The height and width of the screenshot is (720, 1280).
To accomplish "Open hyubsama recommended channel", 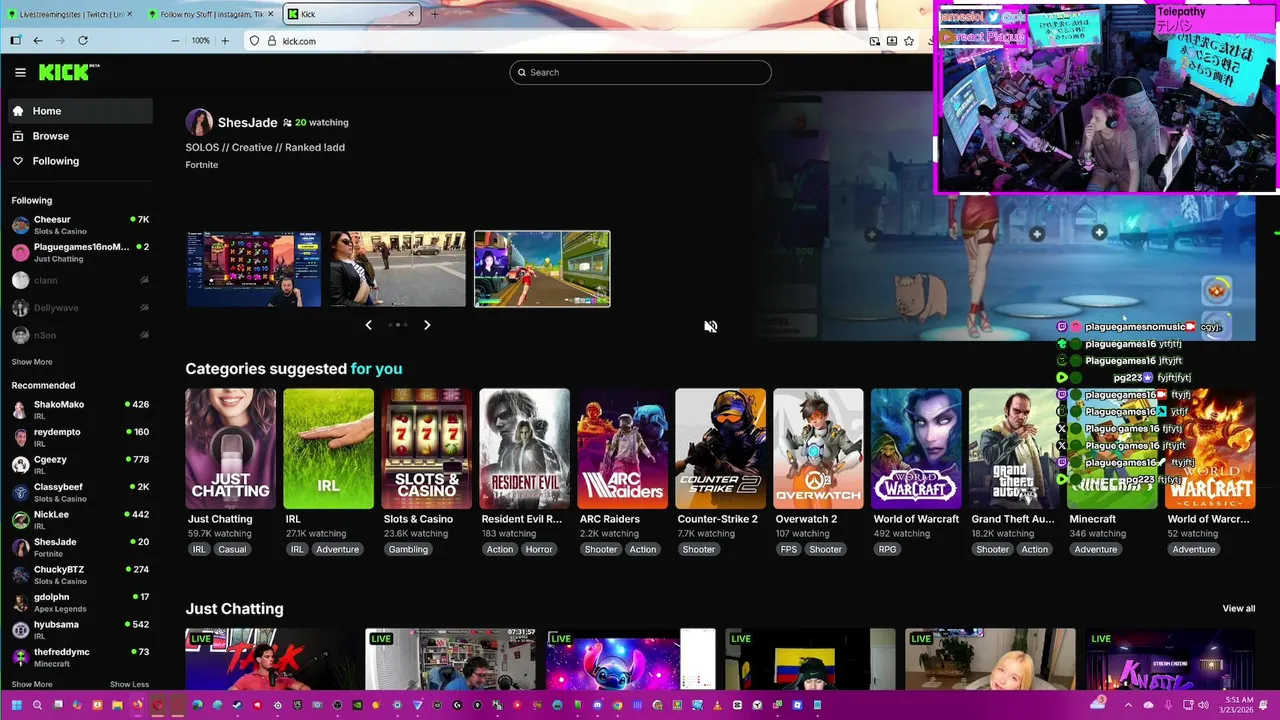I will pyautogui.click(x=80, y=630).
